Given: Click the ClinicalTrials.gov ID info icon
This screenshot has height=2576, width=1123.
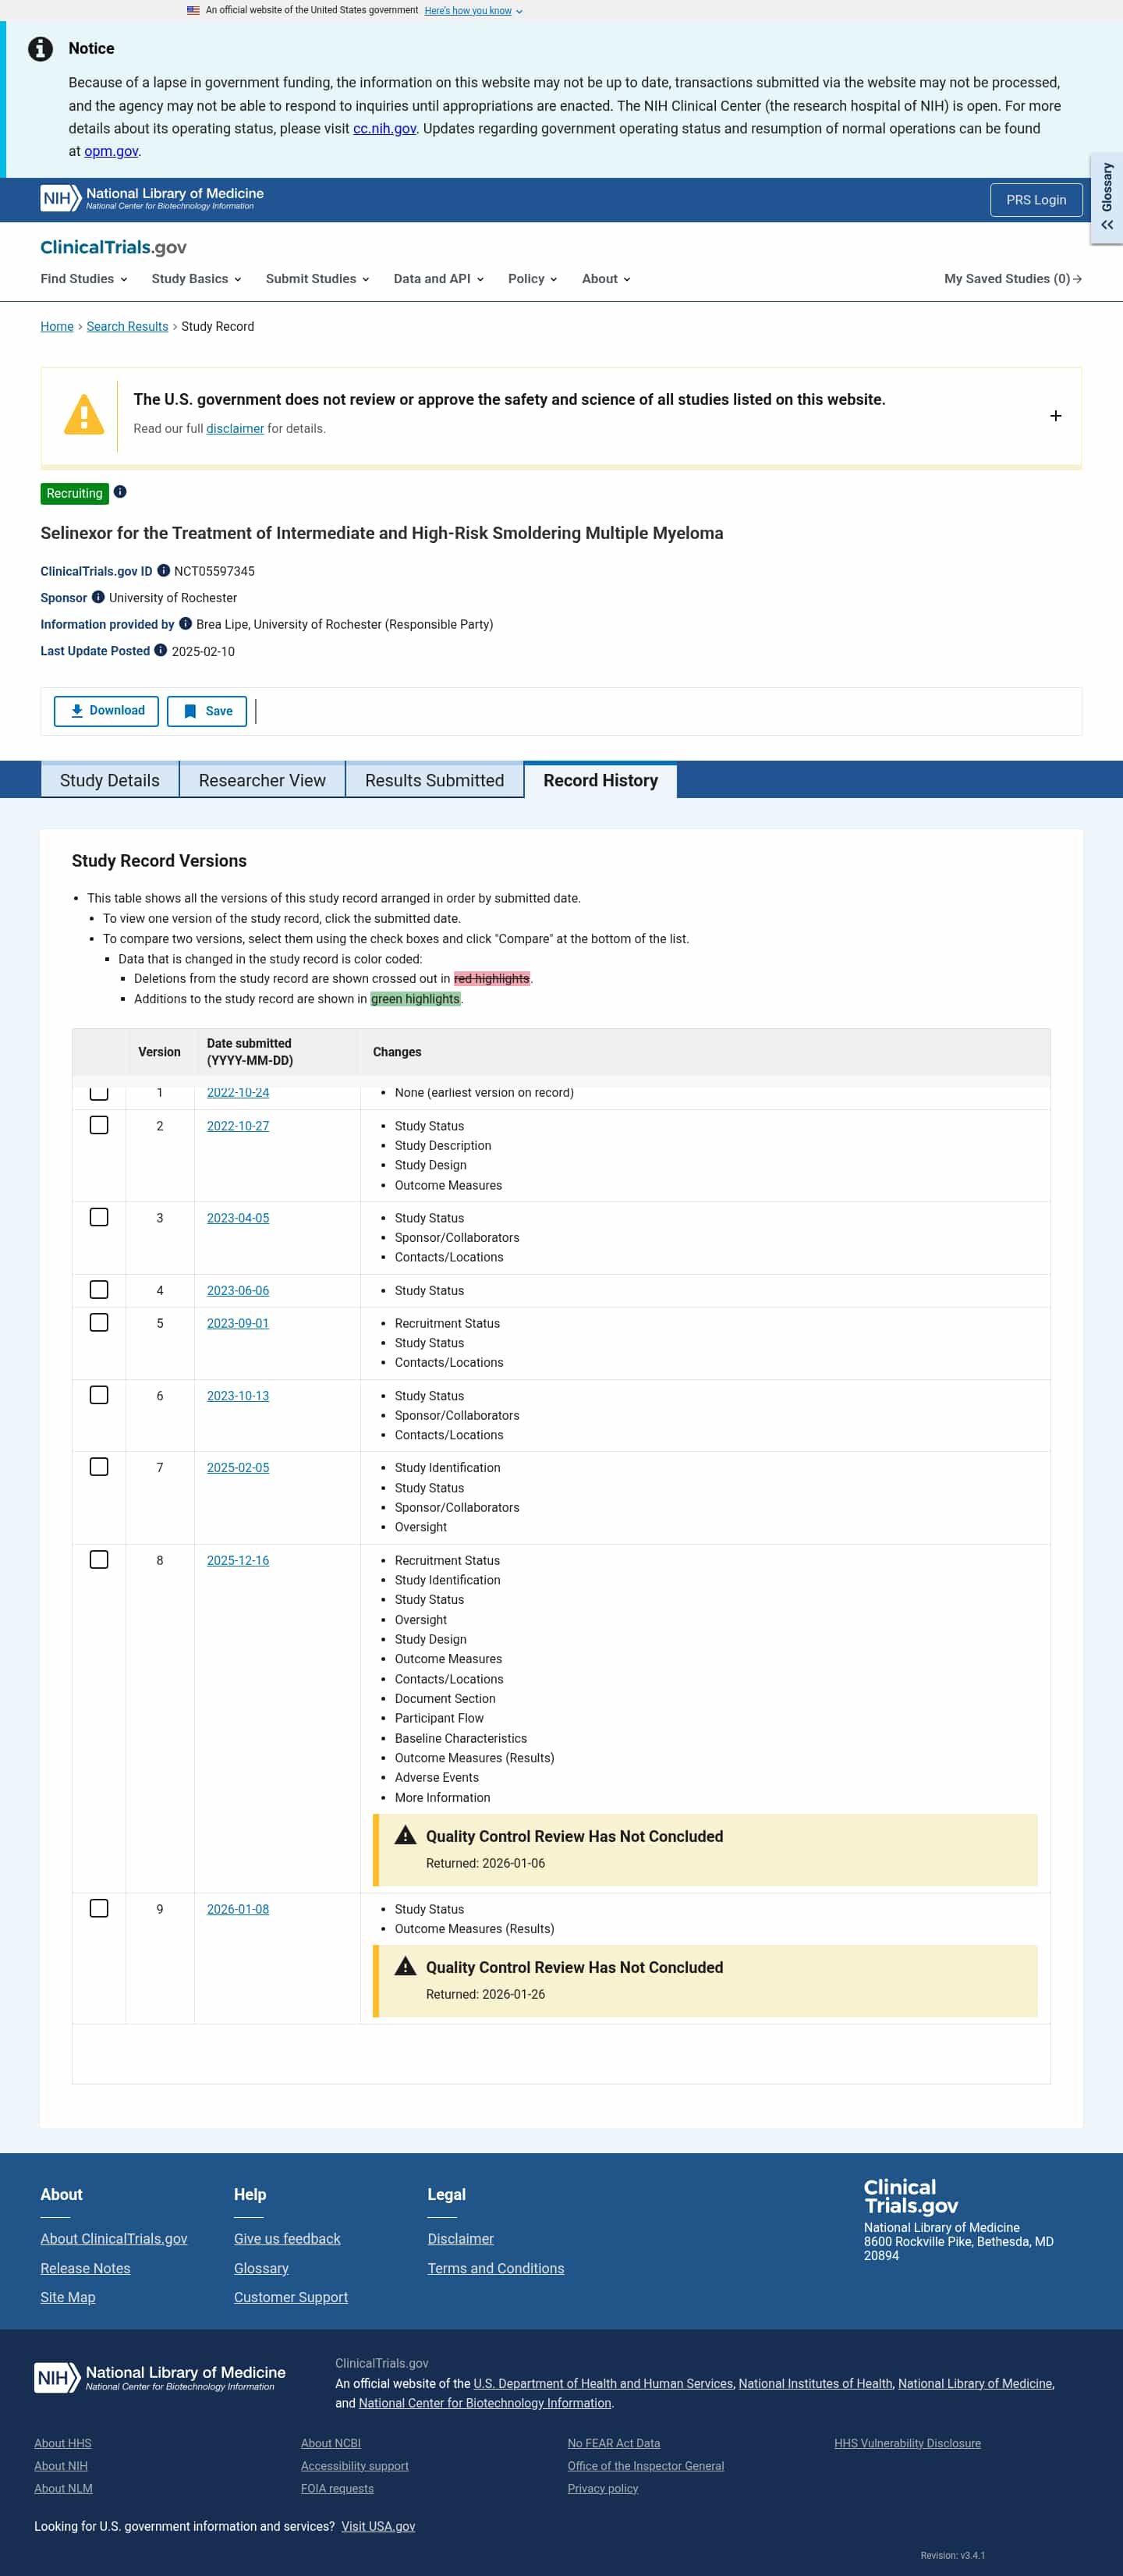Looking at the screenshot, I should click(163, 571).
